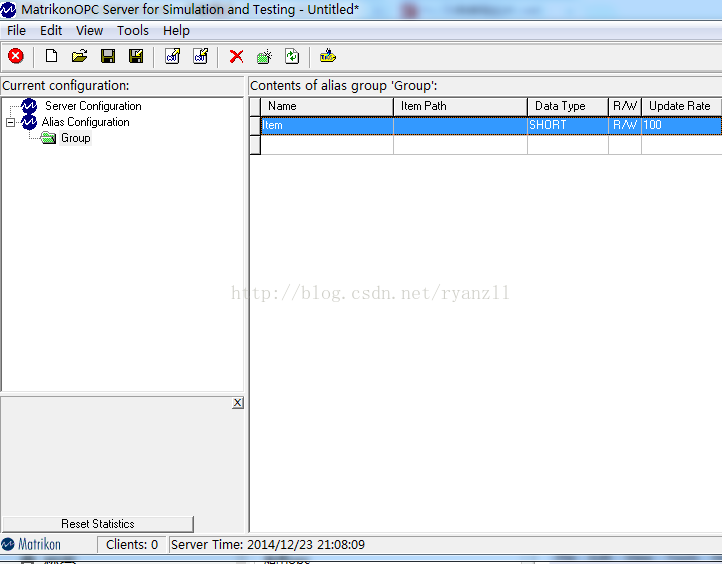The image size is (722, 564).
Task: Click the yellow tag options icon
Action: tap(328, 56)
